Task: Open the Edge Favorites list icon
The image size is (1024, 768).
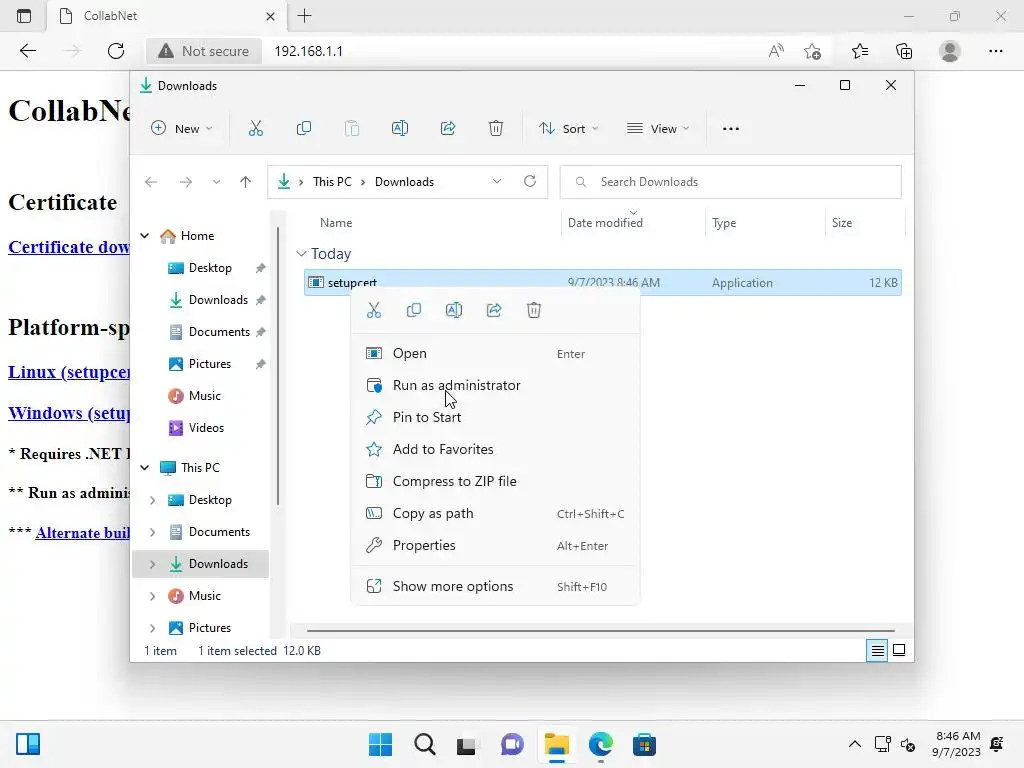Action: [x=859, y=51]
